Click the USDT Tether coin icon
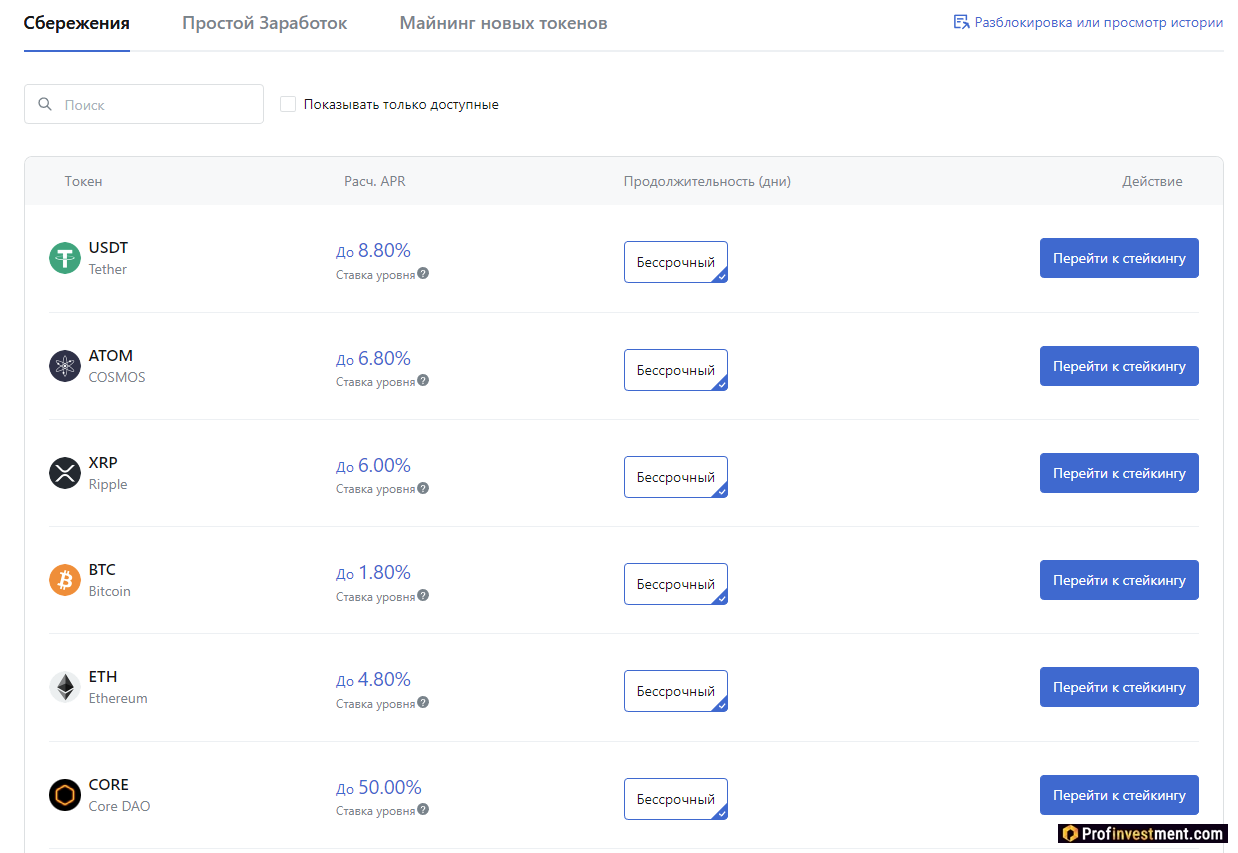The image size is (1238, 853). click(65, 258)
